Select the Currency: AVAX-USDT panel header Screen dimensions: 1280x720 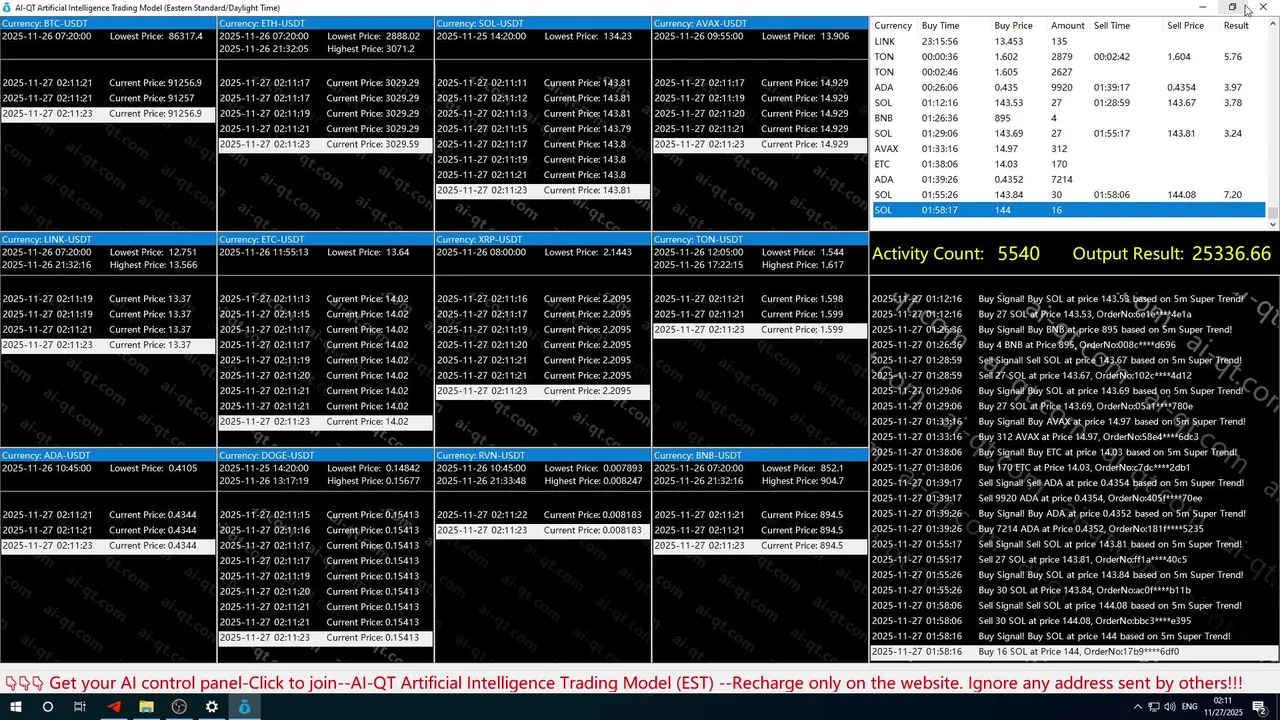pyautogui.click(x=760, y=23)
